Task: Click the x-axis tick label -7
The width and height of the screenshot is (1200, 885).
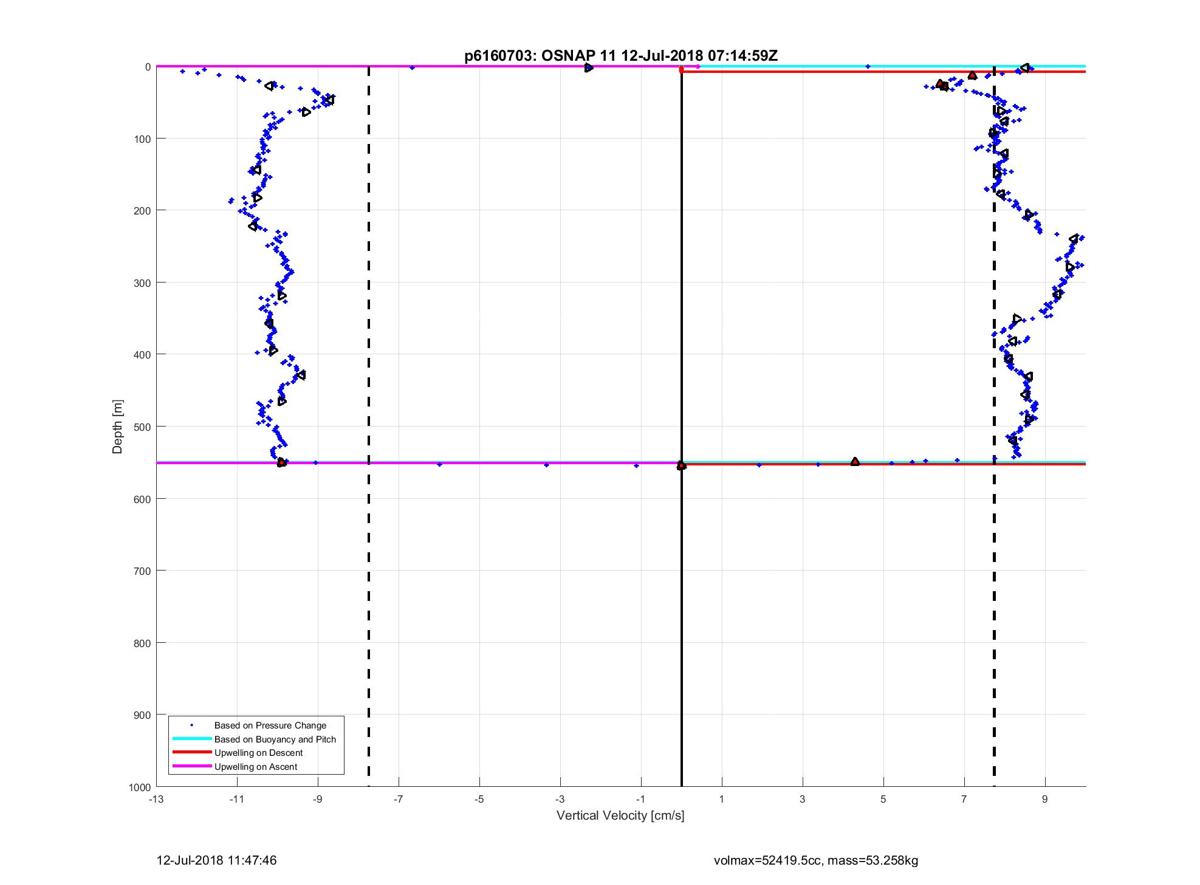Action: pyautogui.click(x=398, y=800)
